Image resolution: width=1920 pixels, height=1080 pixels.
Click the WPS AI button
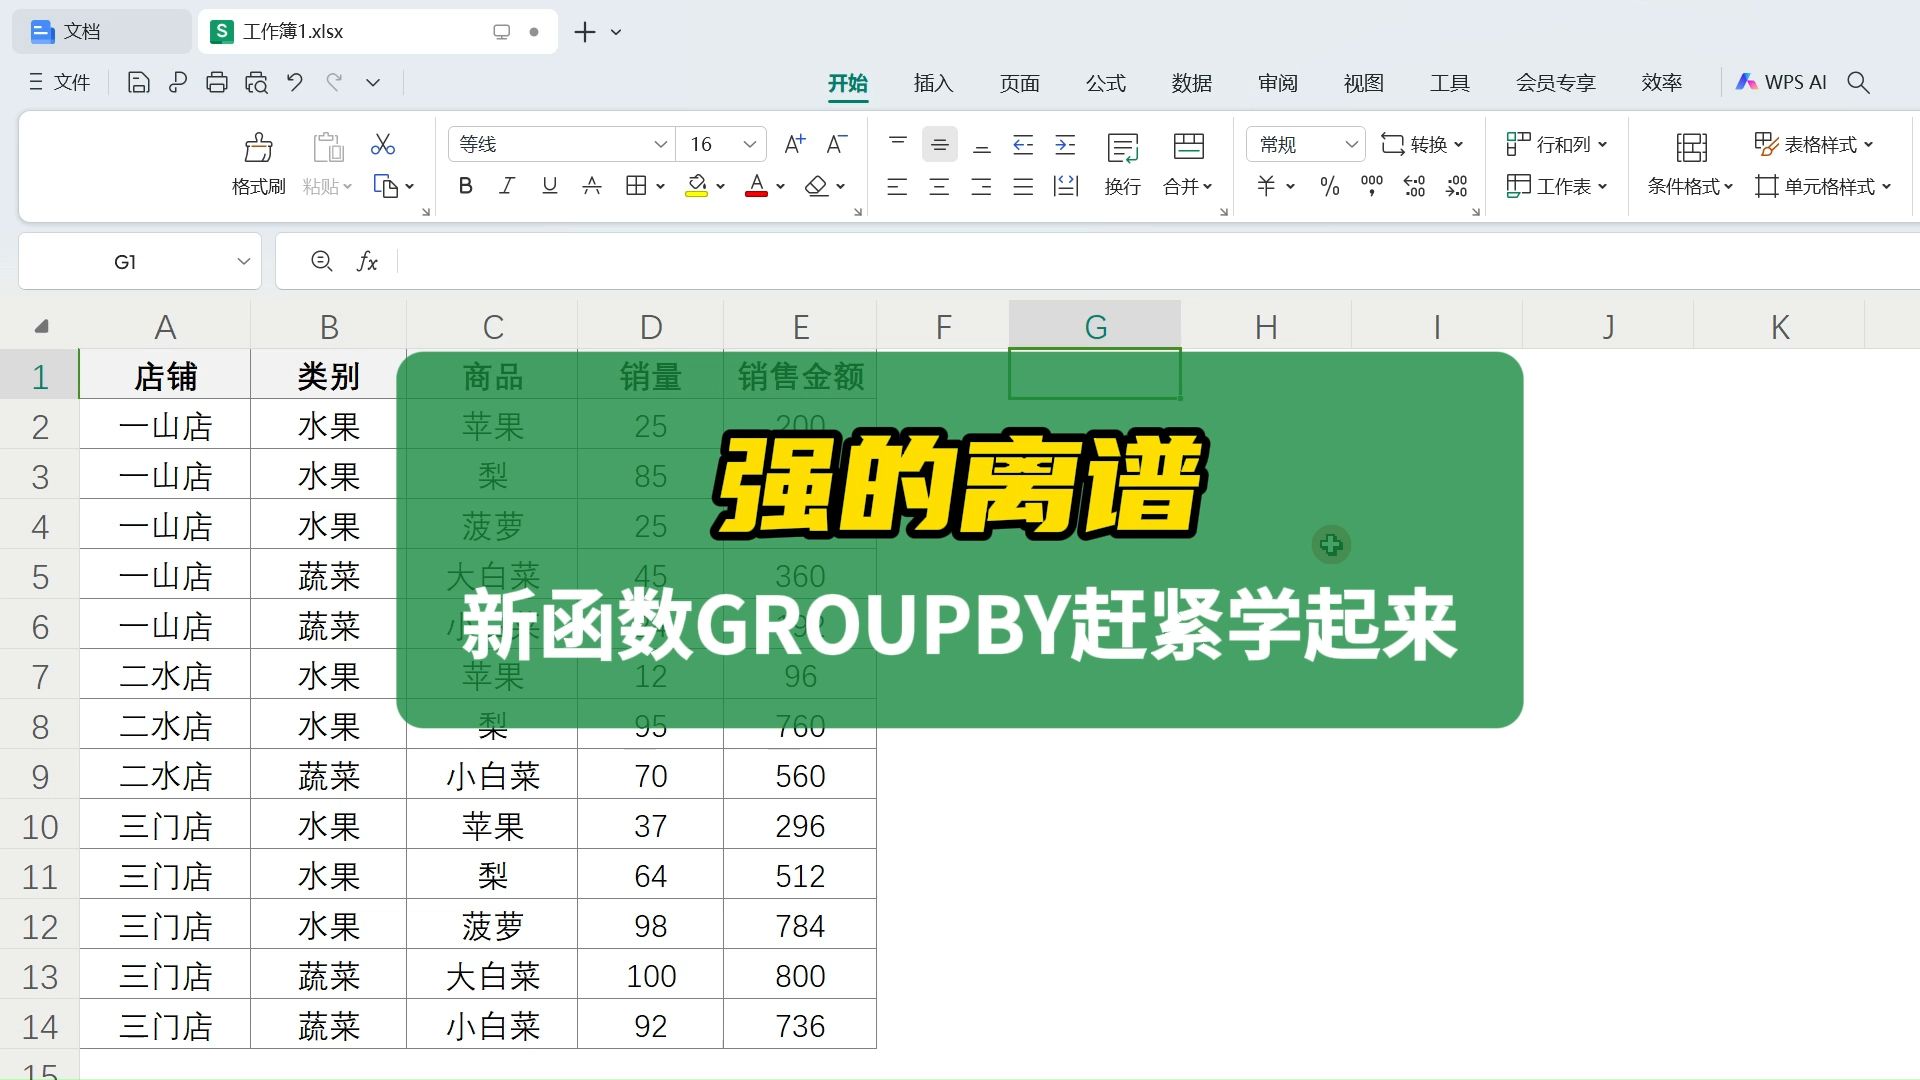point(1781,83)
